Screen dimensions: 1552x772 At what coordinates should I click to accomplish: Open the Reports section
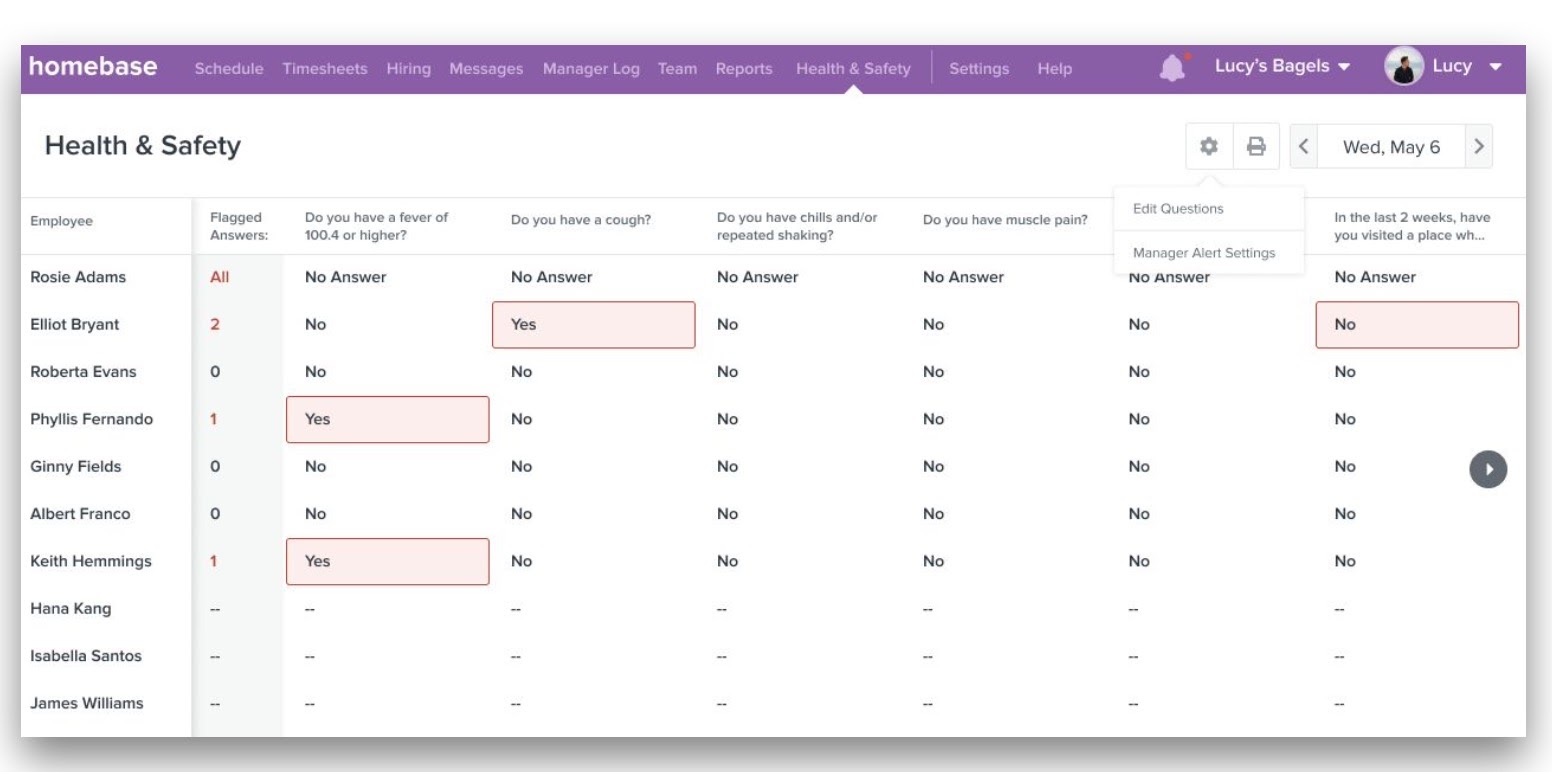[744, 69]
